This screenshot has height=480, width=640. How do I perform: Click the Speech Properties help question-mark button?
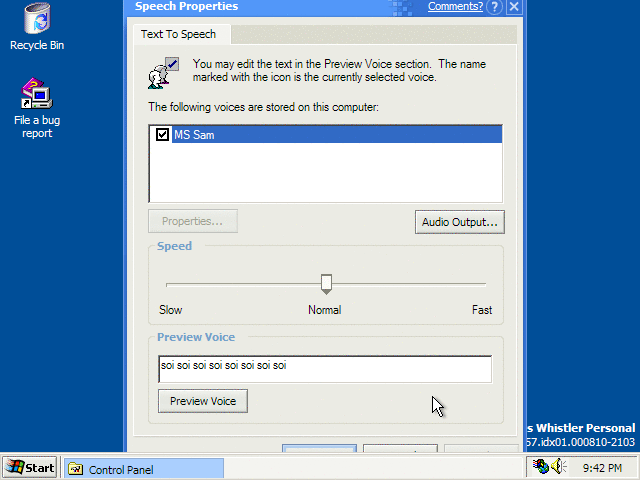(494, 7)
